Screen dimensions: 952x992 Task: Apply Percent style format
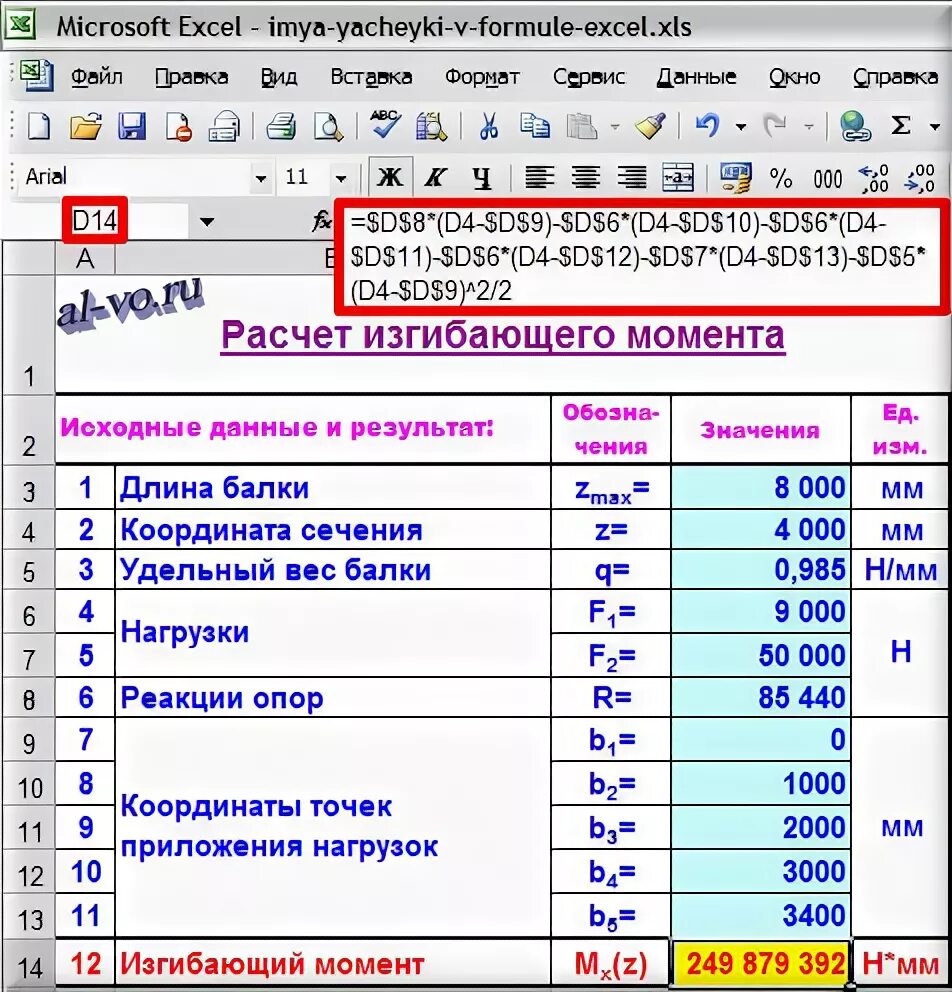781,178
